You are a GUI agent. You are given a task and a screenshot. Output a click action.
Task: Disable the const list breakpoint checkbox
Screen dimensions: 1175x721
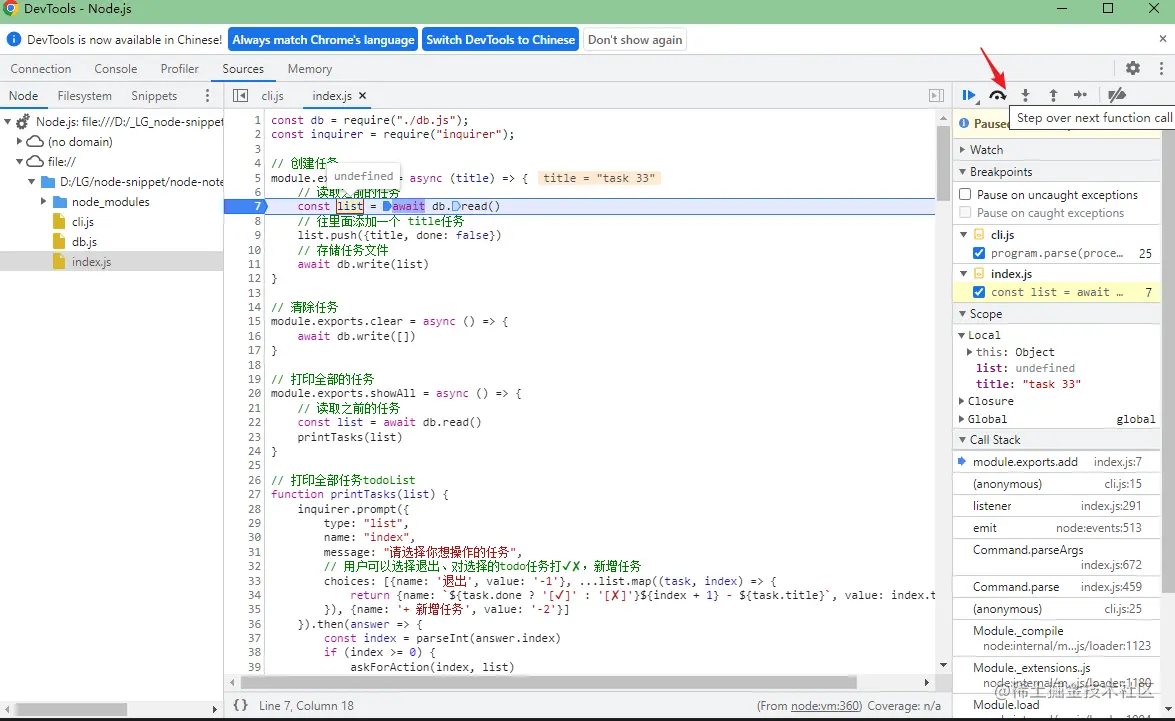(979, 292)
